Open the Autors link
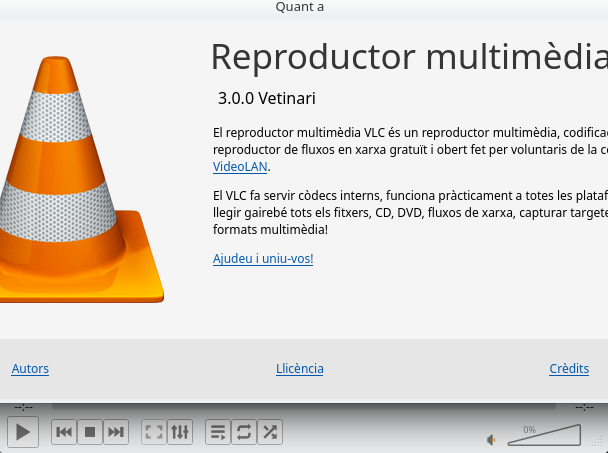608x453 pixels. point(30,368)
